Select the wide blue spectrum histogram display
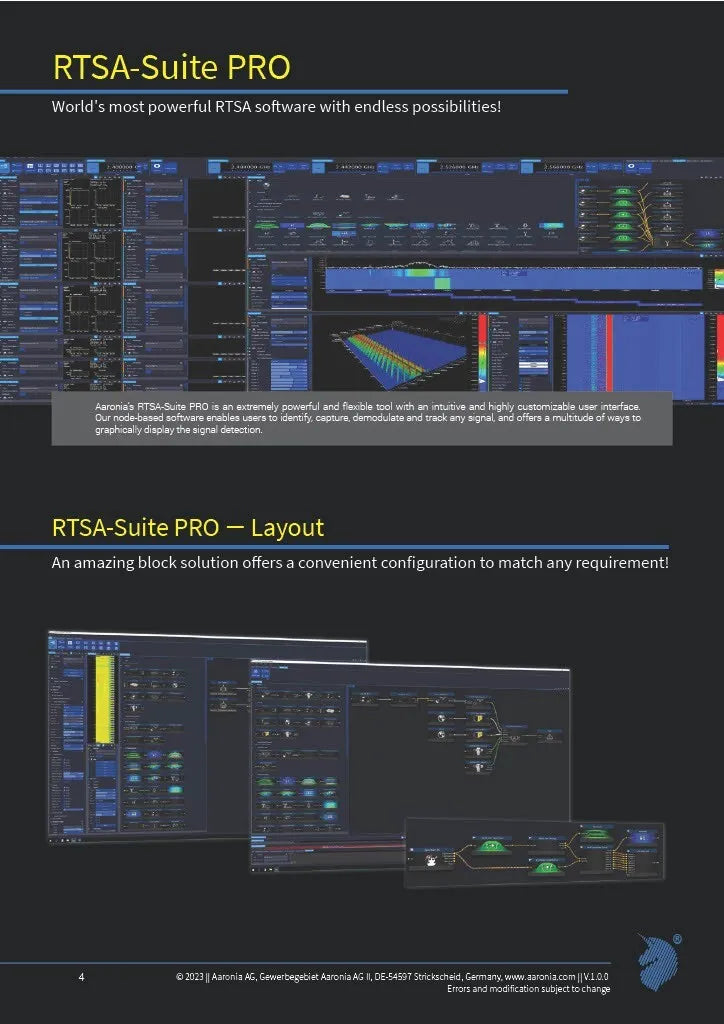Viewport: 724px width, 1024px height. click(512, 279)
